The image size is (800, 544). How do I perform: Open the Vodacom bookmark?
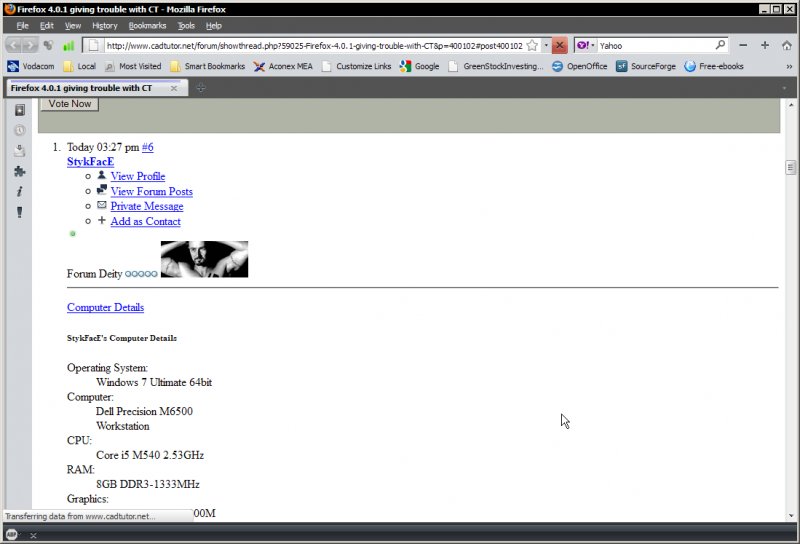[31, 66]
